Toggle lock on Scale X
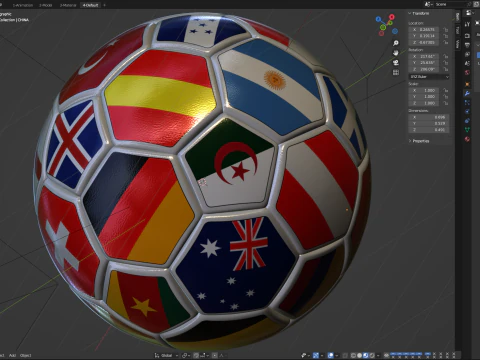This screenshot has height=360, width=480. click(x=446, y=90)
